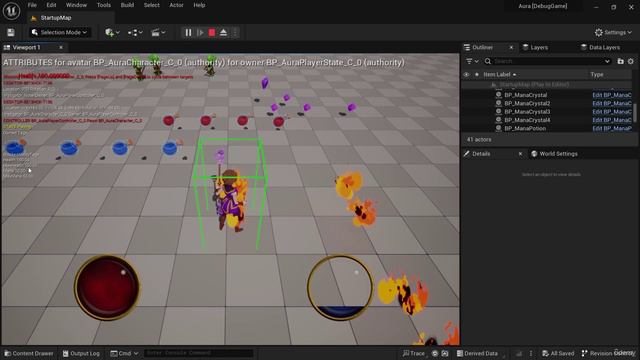The image size is (640, 360).
Task: Open the File menu
Action: point(32,5)
